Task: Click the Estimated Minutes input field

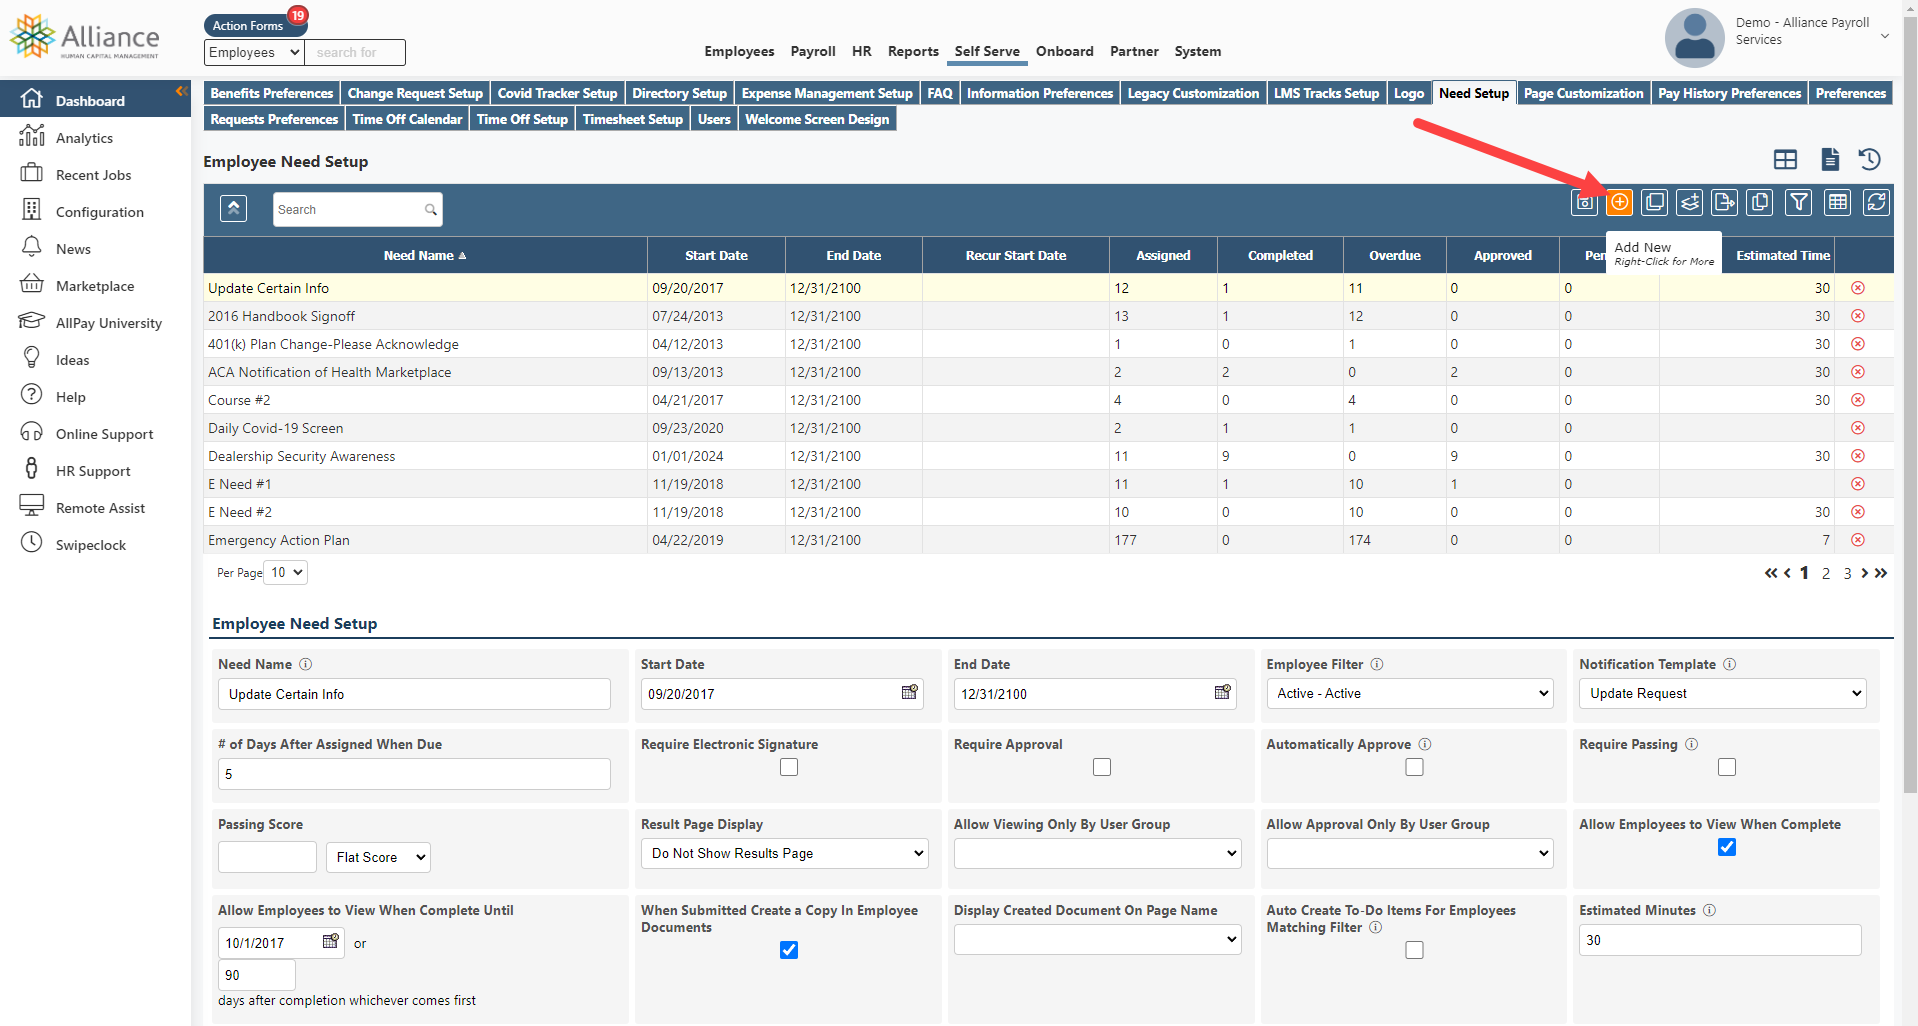Action: coord(1720,940)
